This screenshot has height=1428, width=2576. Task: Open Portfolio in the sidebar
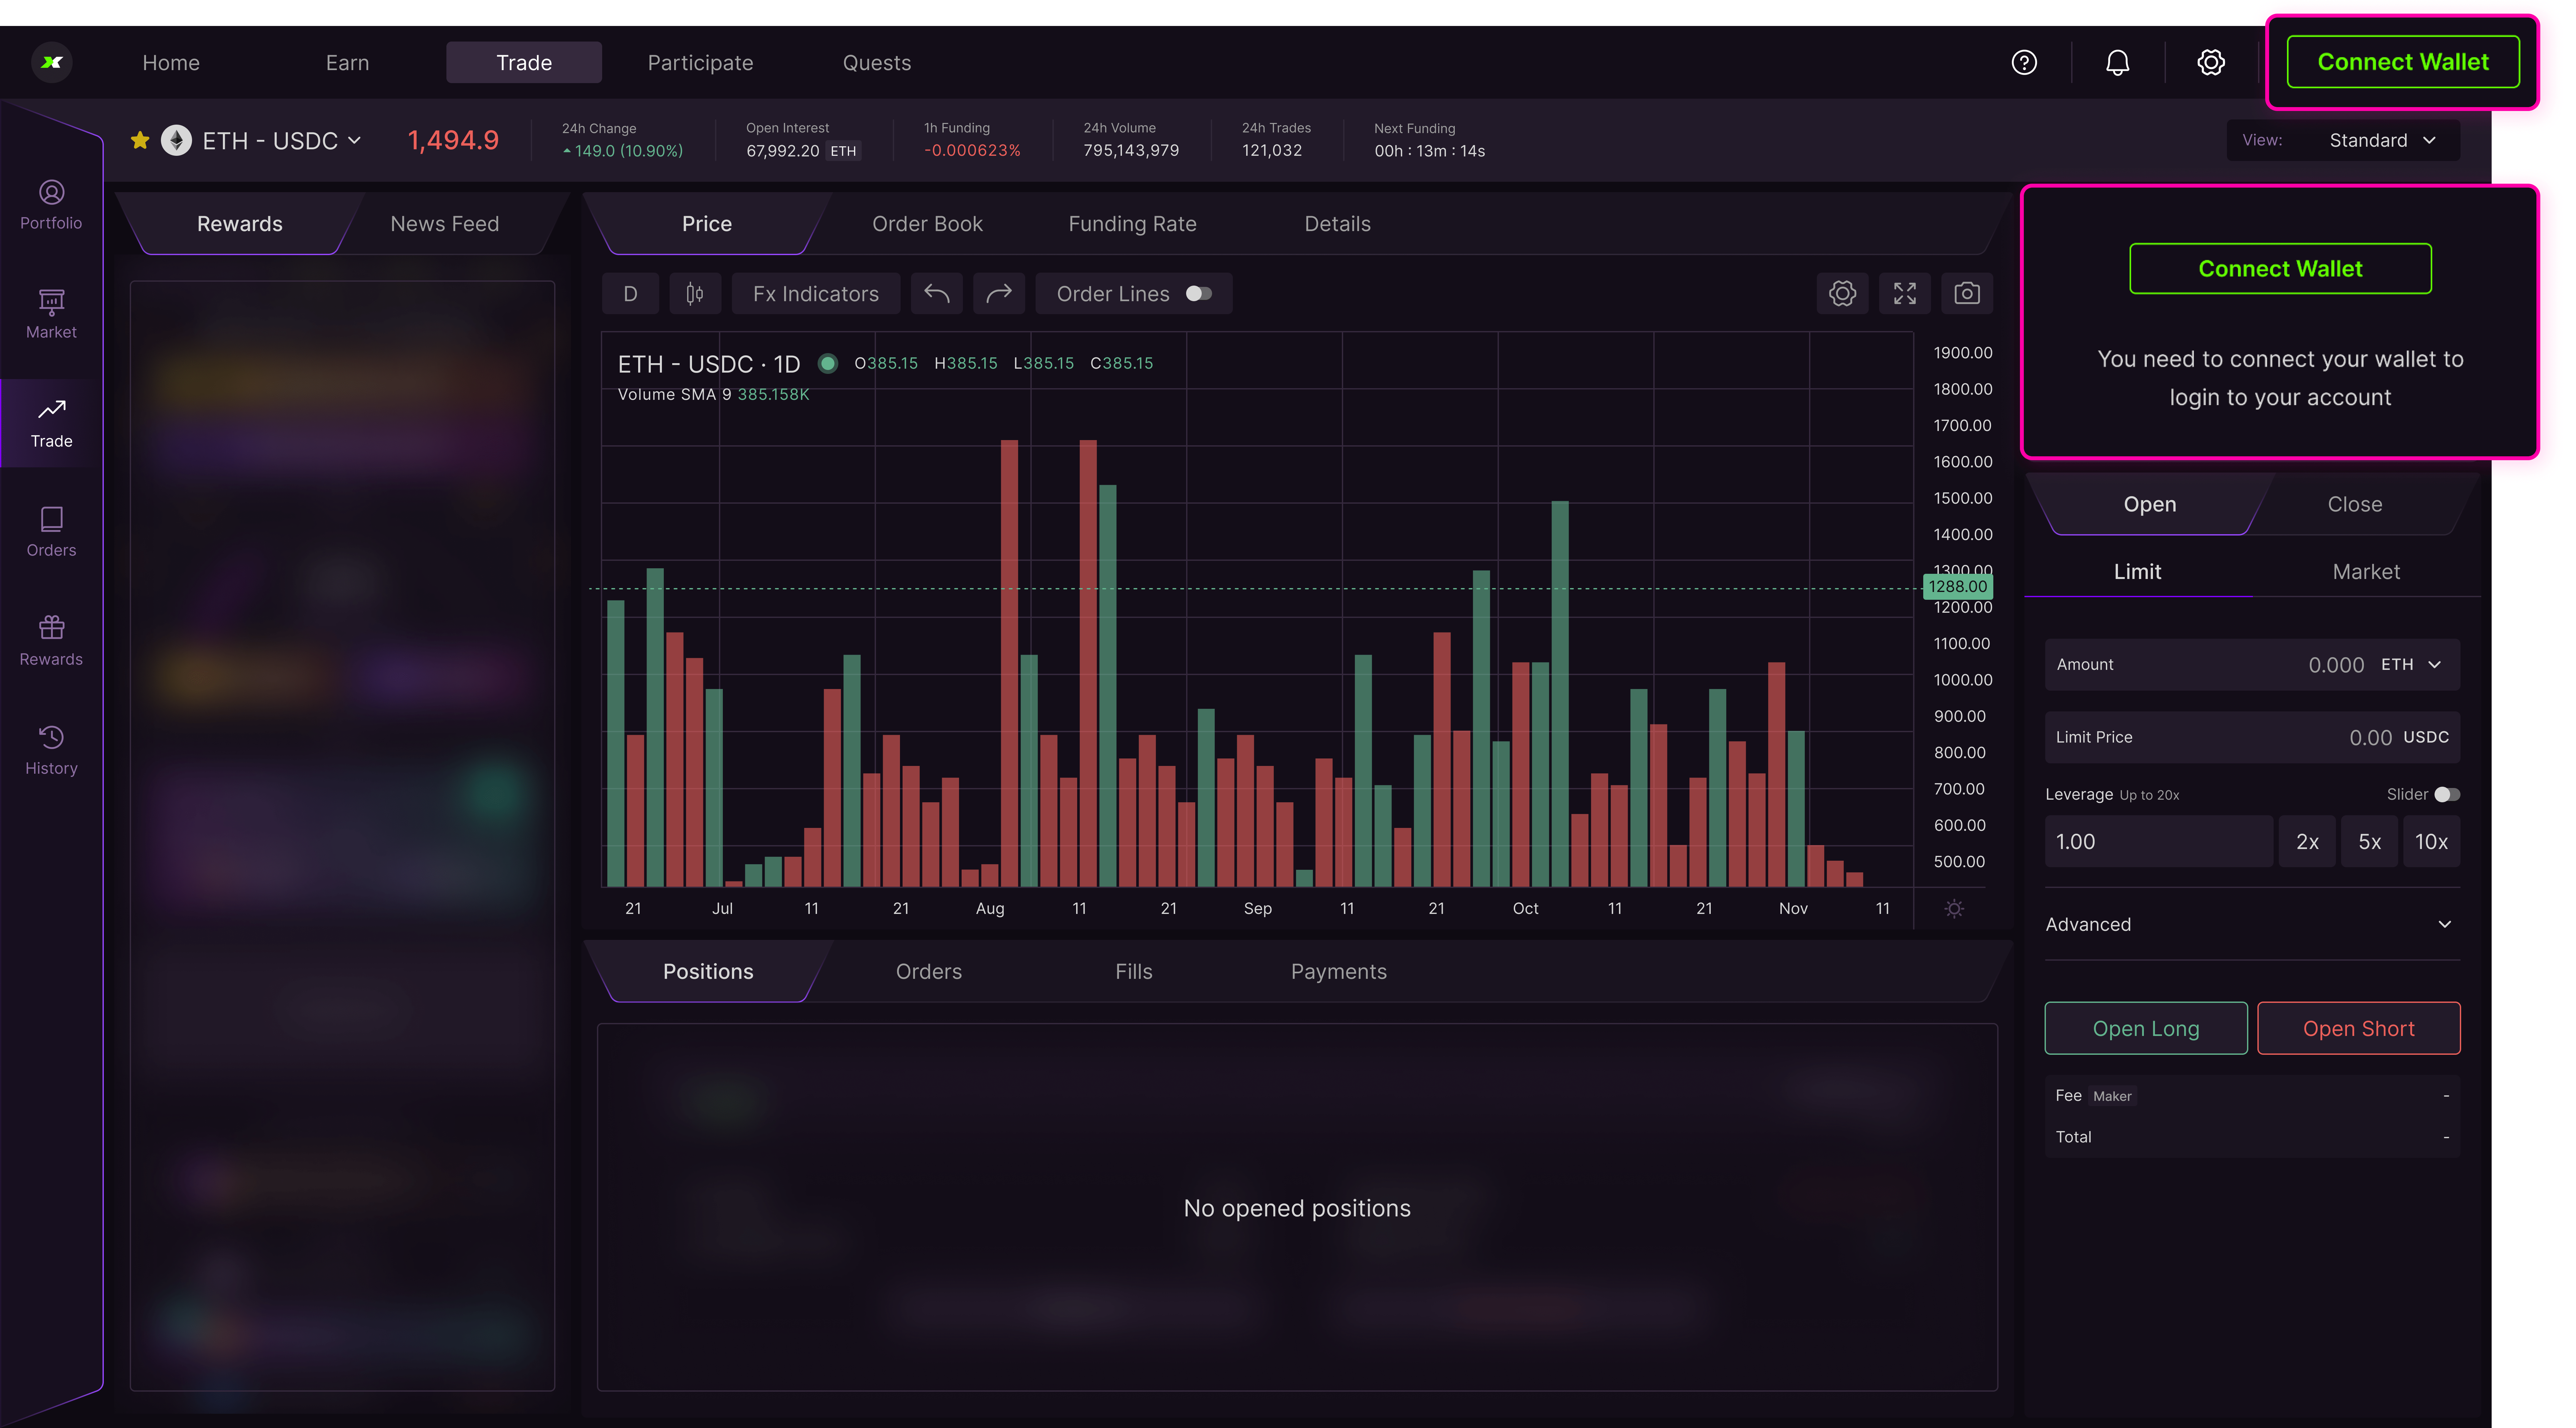(51, 205)
